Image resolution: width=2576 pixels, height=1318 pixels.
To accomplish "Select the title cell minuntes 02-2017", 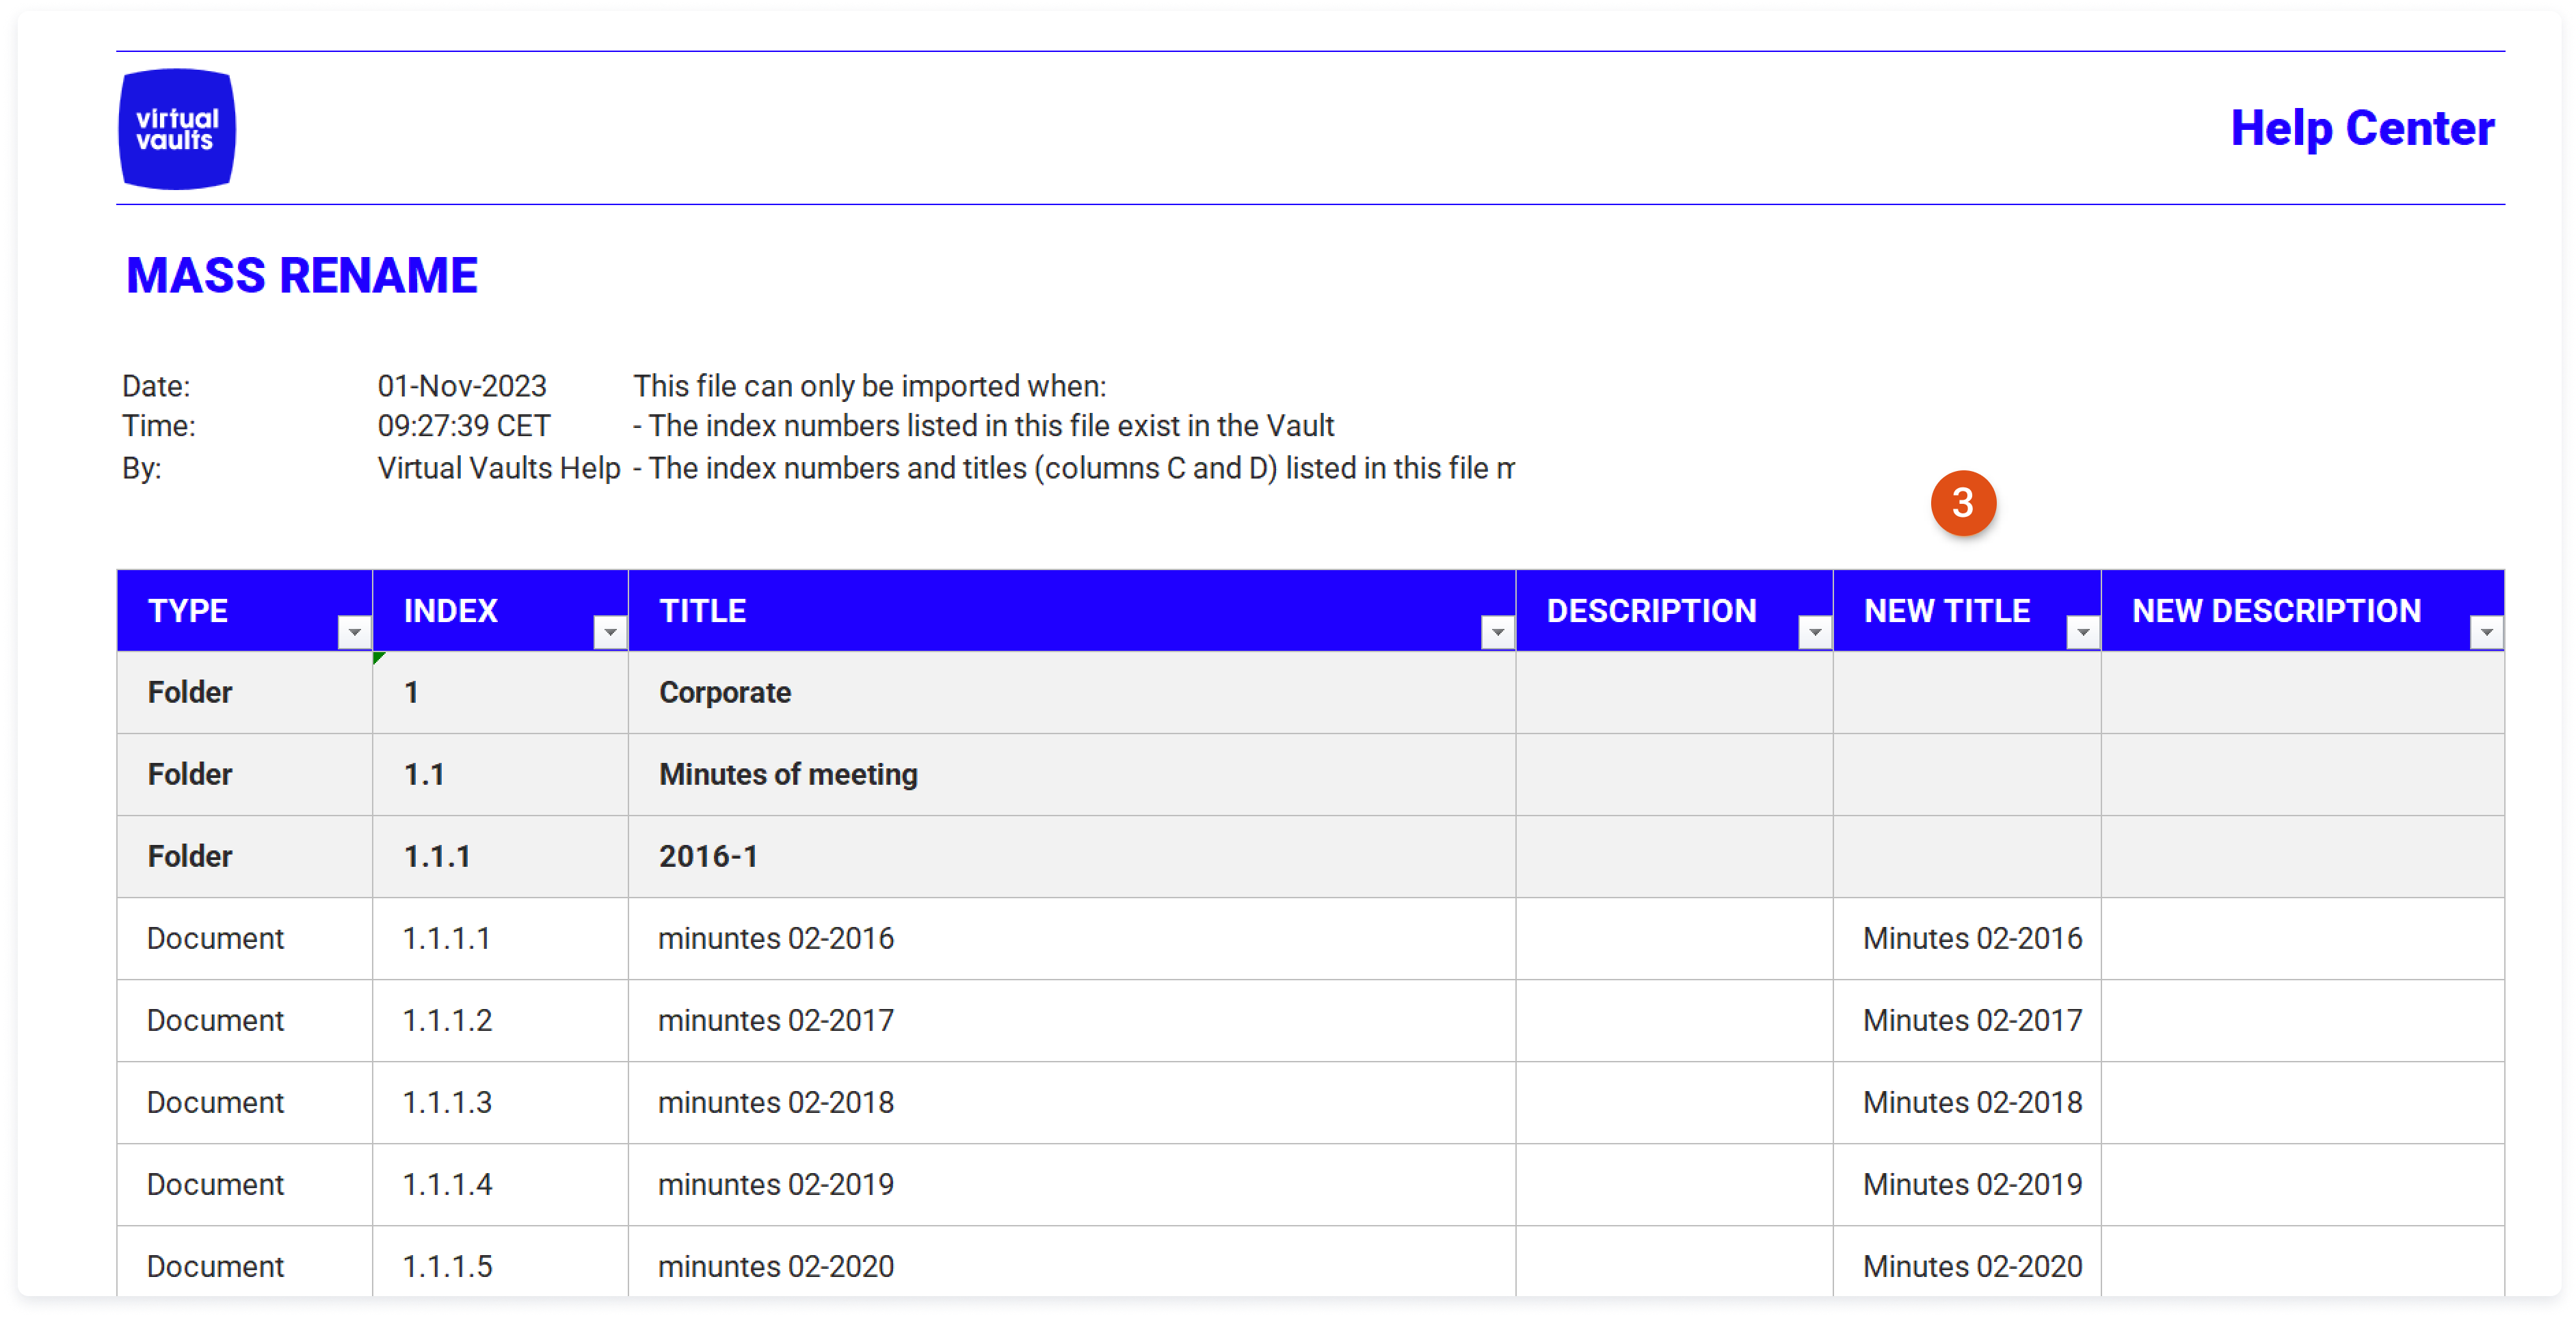I will coord(1071,1020).
